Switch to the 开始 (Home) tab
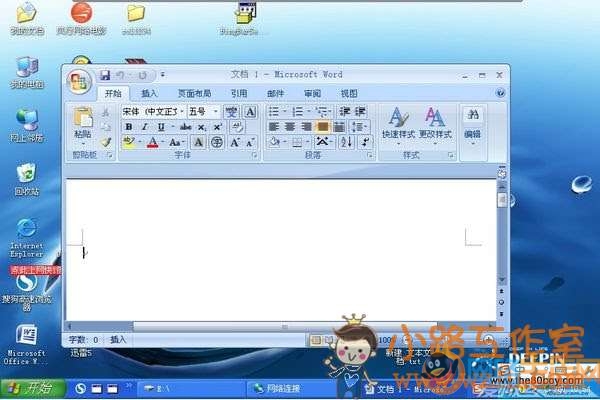Image resolution: width=600 pixels, height=400 pixels. [x=113, y=93]
